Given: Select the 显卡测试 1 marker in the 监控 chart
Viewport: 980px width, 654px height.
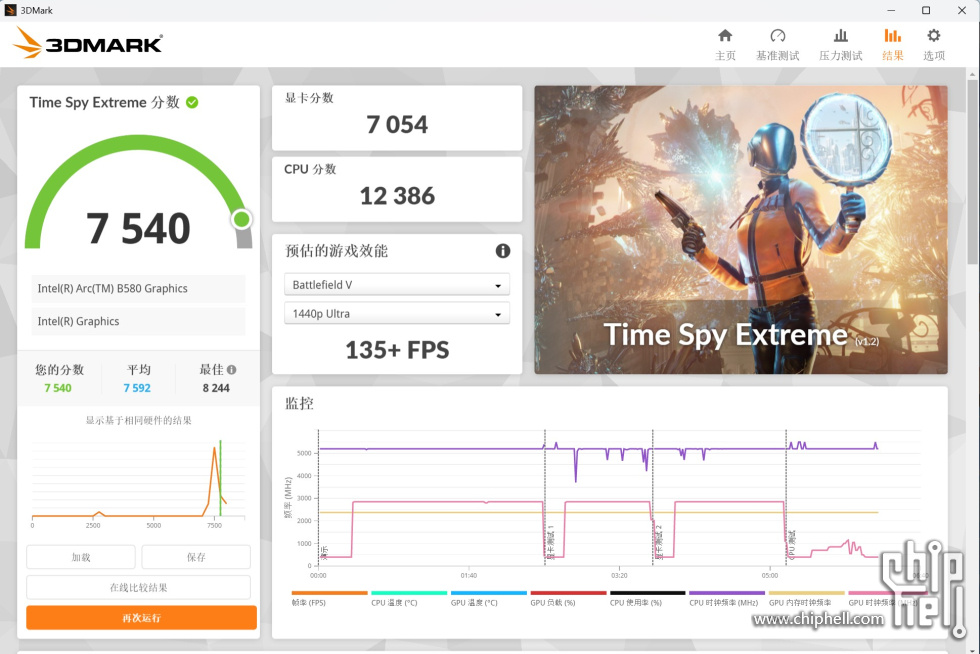Looking at the screenshot, I should (x=551, y=541).
